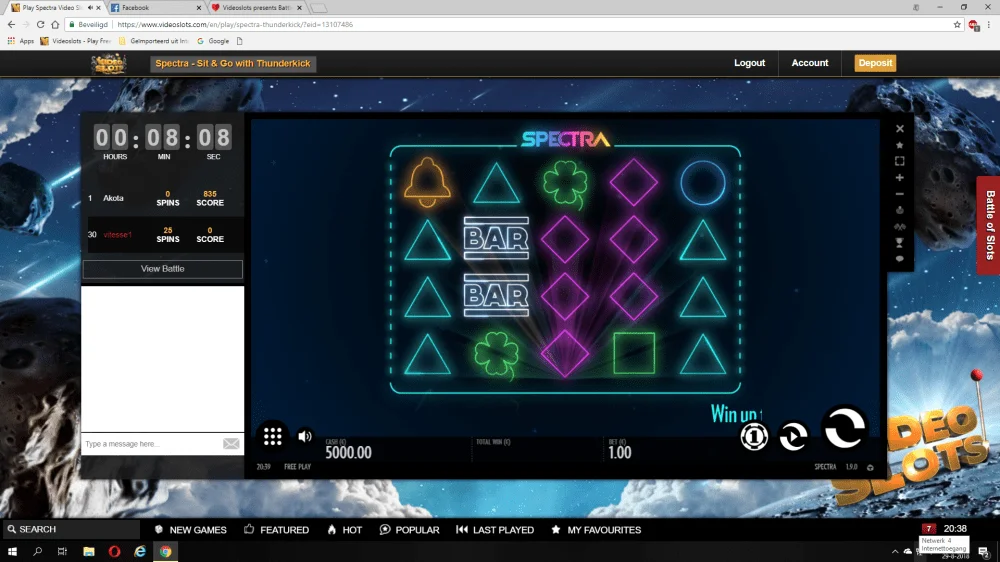The width and height of the screenshot is (1000, 562).
Task: Open chat bubble icon in game sidebar
Action: [900, 259]
